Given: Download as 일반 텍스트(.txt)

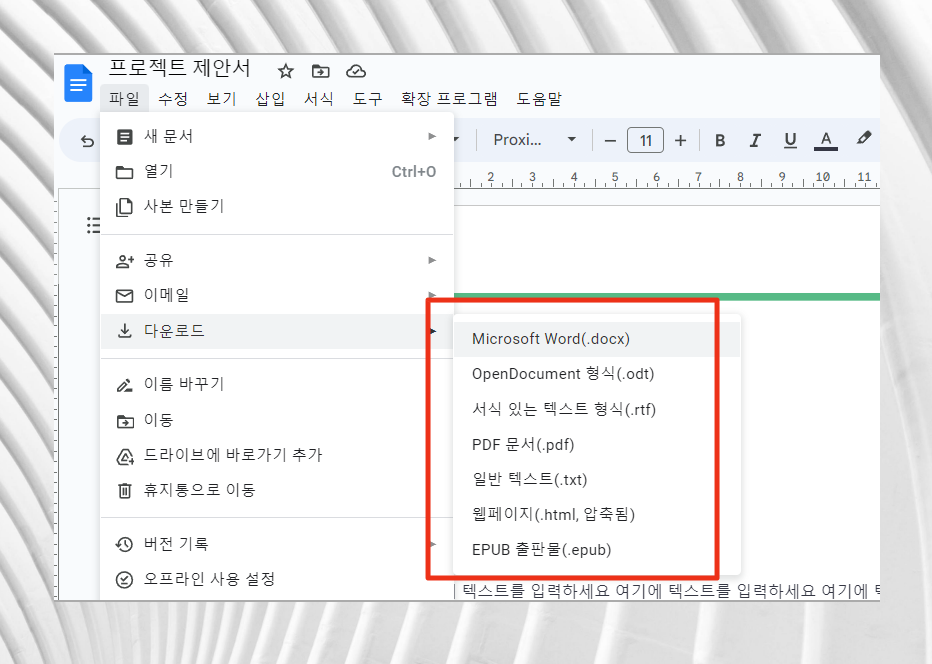Looking at the screenshot, I should coord(597,480).
